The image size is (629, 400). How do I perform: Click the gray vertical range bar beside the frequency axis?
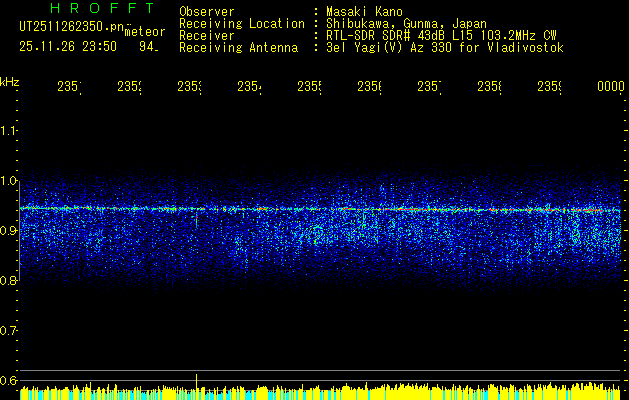(20, 230)
